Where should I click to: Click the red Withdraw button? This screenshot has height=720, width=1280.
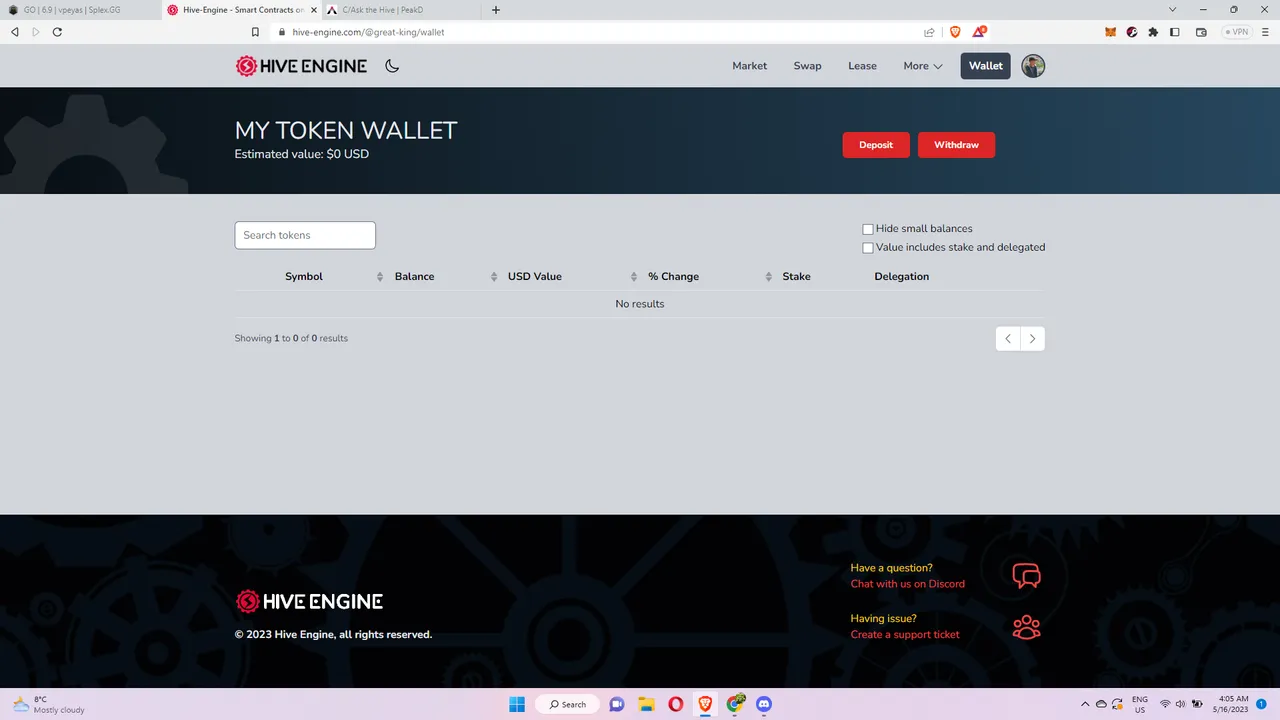(x=956, y=145)
